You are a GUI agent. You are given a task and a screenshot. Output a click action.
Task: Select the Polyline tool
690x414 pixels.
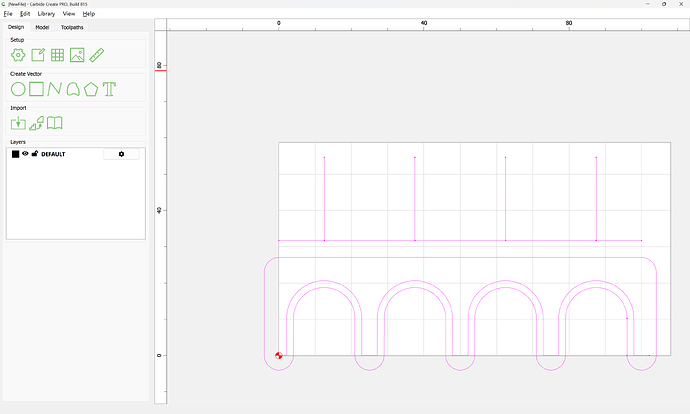[x=54, y=89]
